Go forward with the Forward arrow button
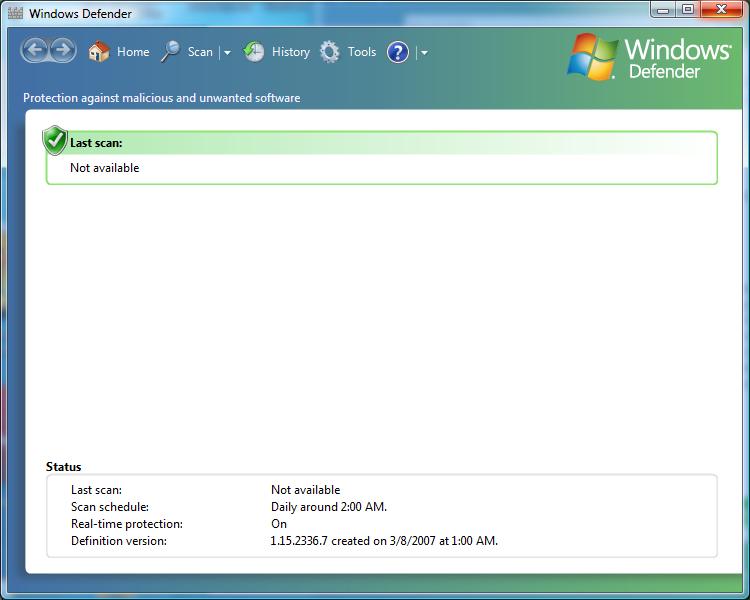Viewport: 750px width, 600px height. point(63,50)
